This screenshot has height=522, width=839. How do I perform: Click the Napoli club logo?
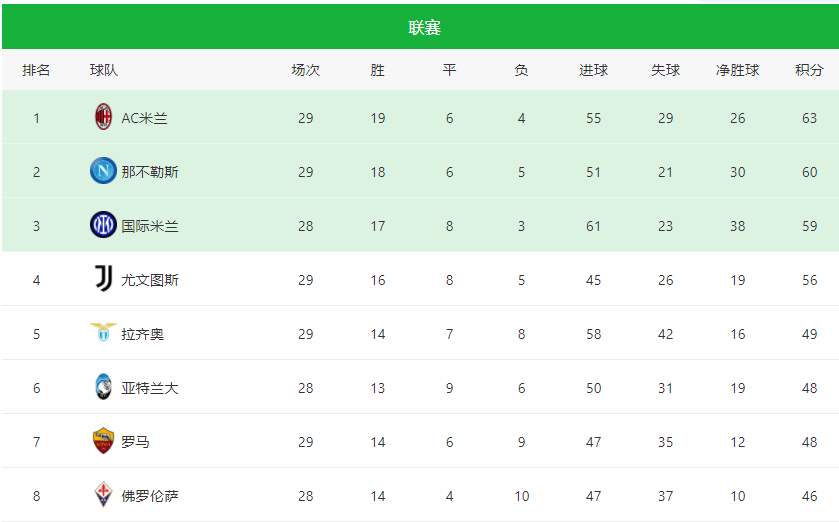click(x=103, y=171)
